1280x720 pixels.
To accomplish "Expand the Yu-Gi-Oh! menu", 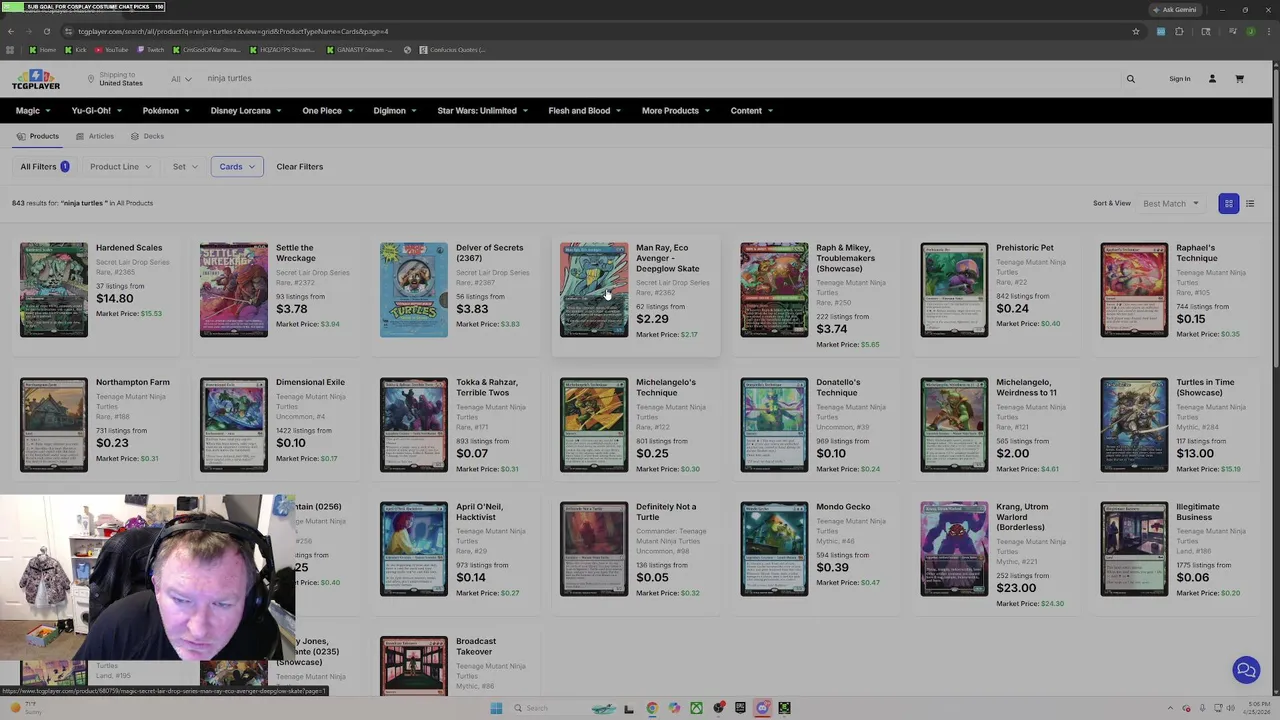I will tap(96, 111).
